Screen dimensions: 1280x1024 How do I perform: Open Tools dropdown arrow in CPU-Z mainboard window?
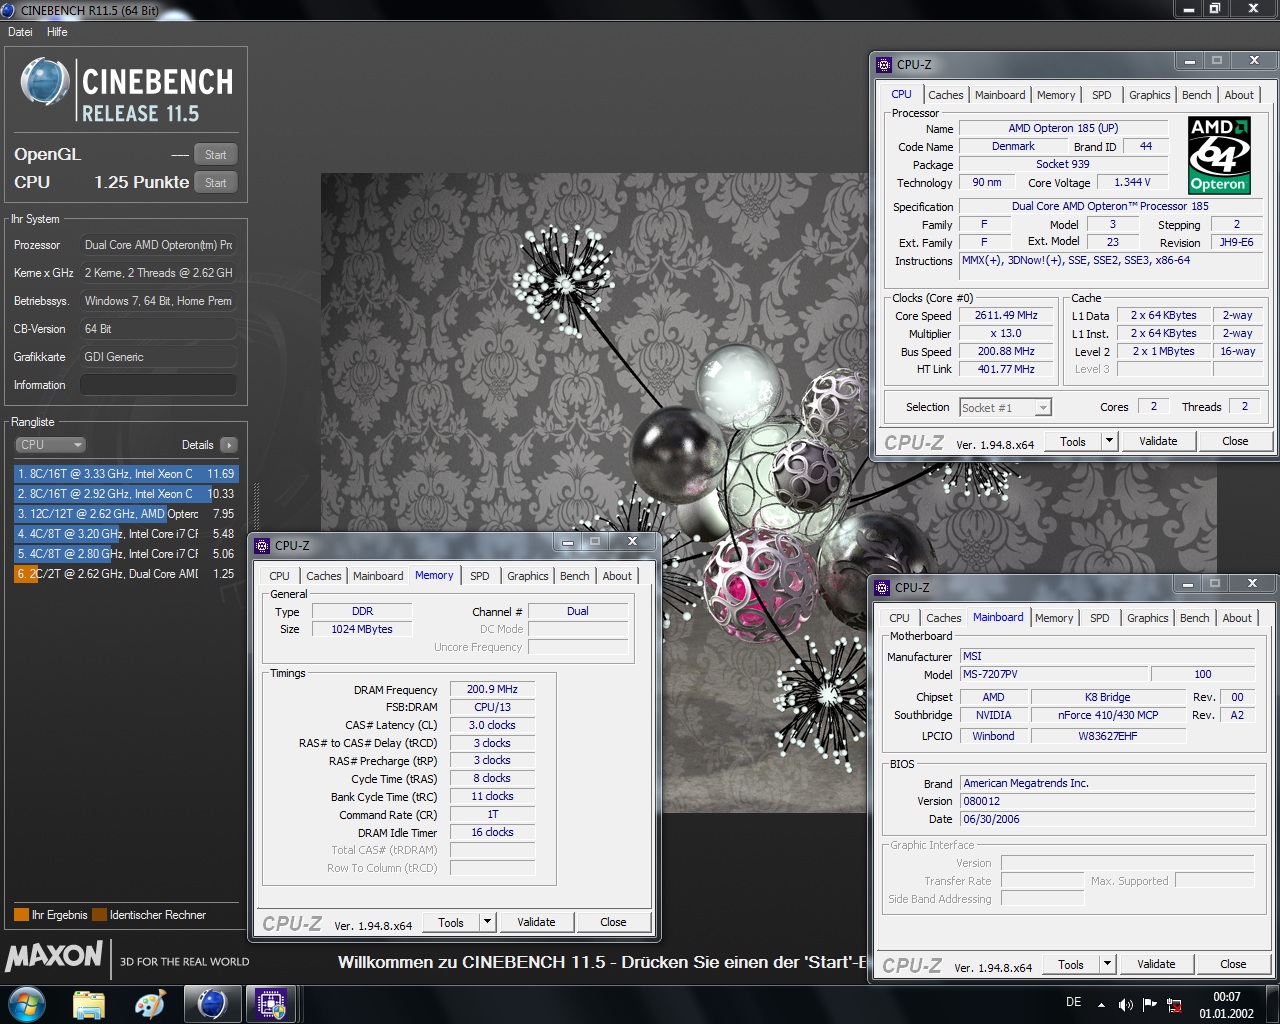tap(1107, 964)
